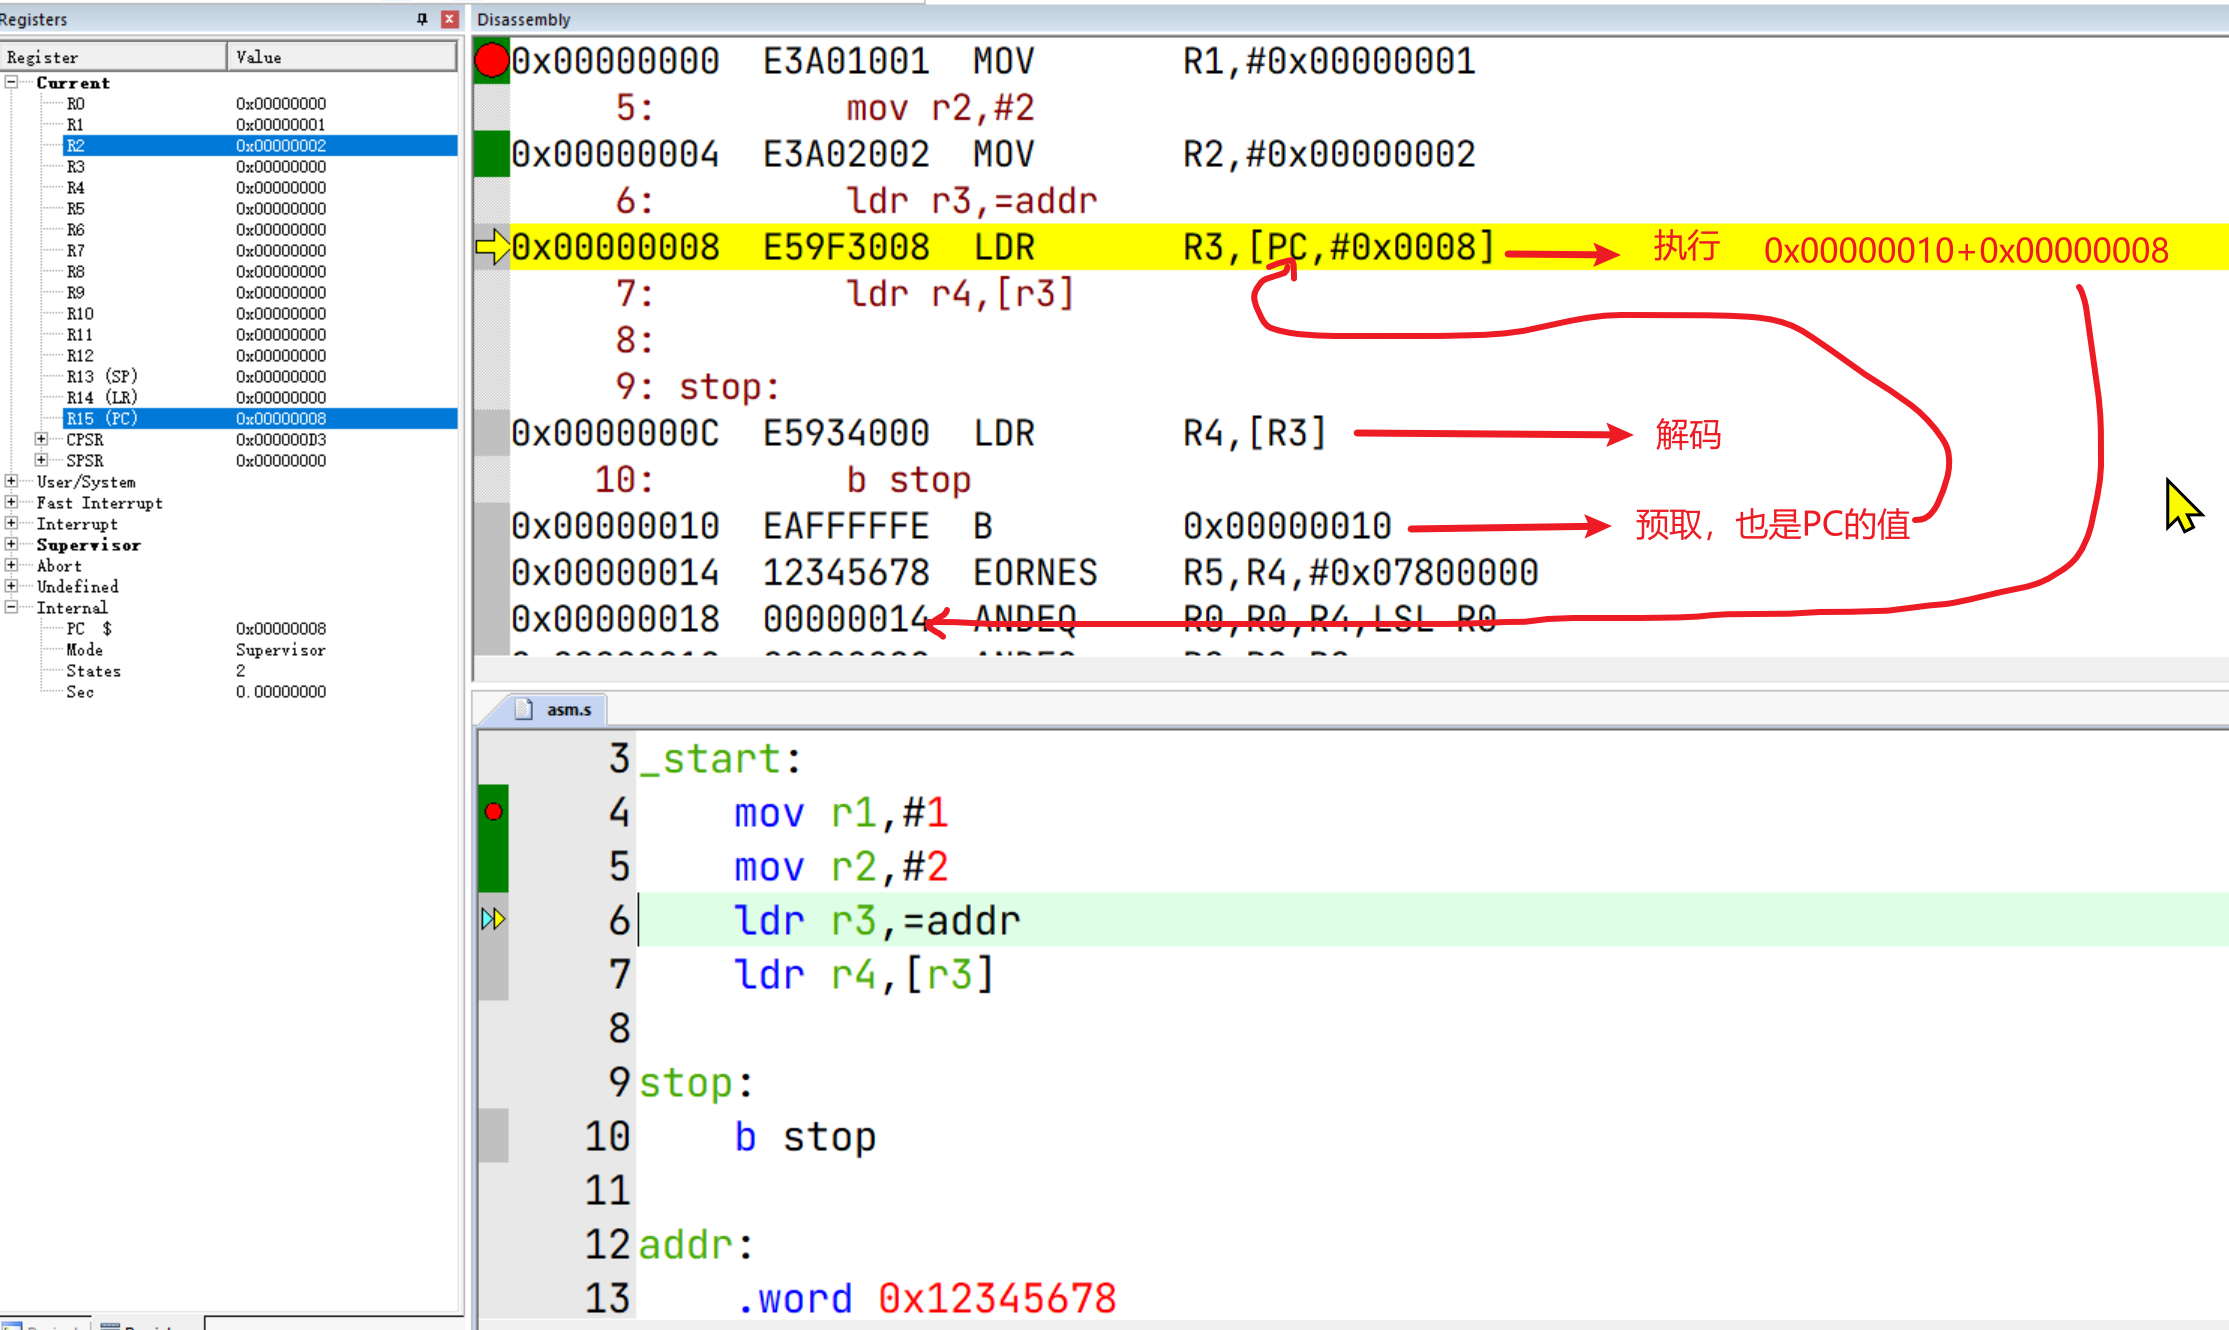Select register R15 (PC) row
The height and width of the screenshot is (1330, 2229).
260,418
